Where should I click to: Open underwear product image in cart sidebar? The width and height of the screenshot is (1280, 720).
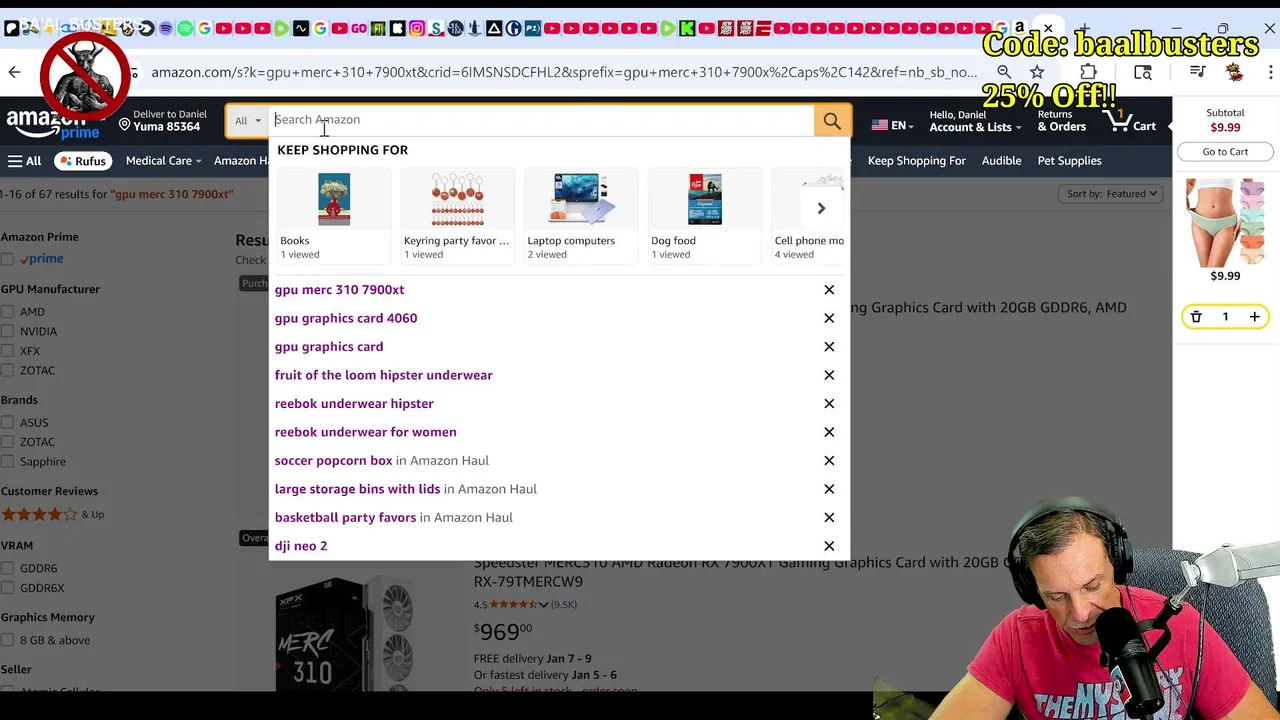coord(1225,222)
